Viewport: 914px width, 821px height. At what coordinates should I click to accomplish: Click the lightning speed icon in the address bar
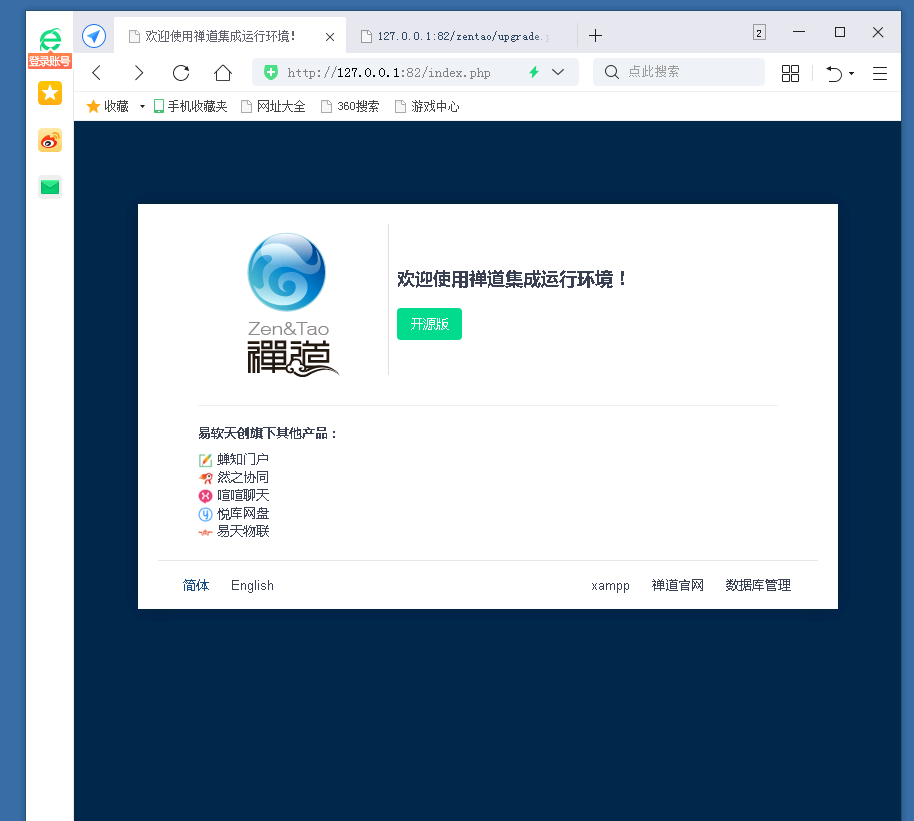[x=534, y=72]
